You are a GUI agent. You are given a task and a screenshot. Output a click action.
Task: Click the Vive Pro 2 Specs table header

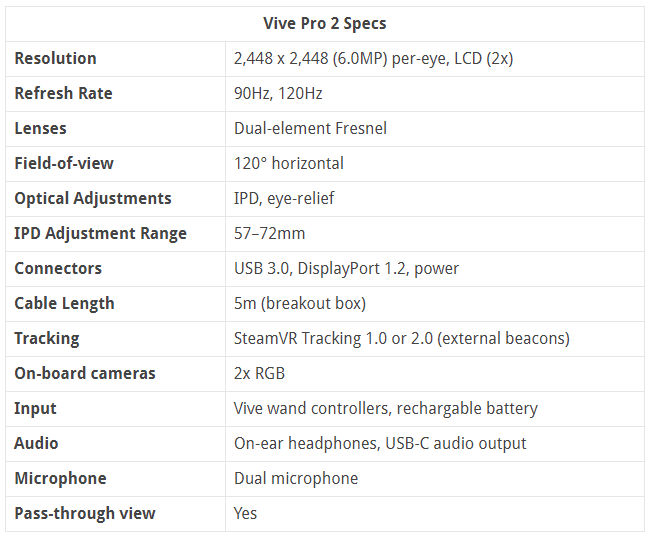coord(325,23)
